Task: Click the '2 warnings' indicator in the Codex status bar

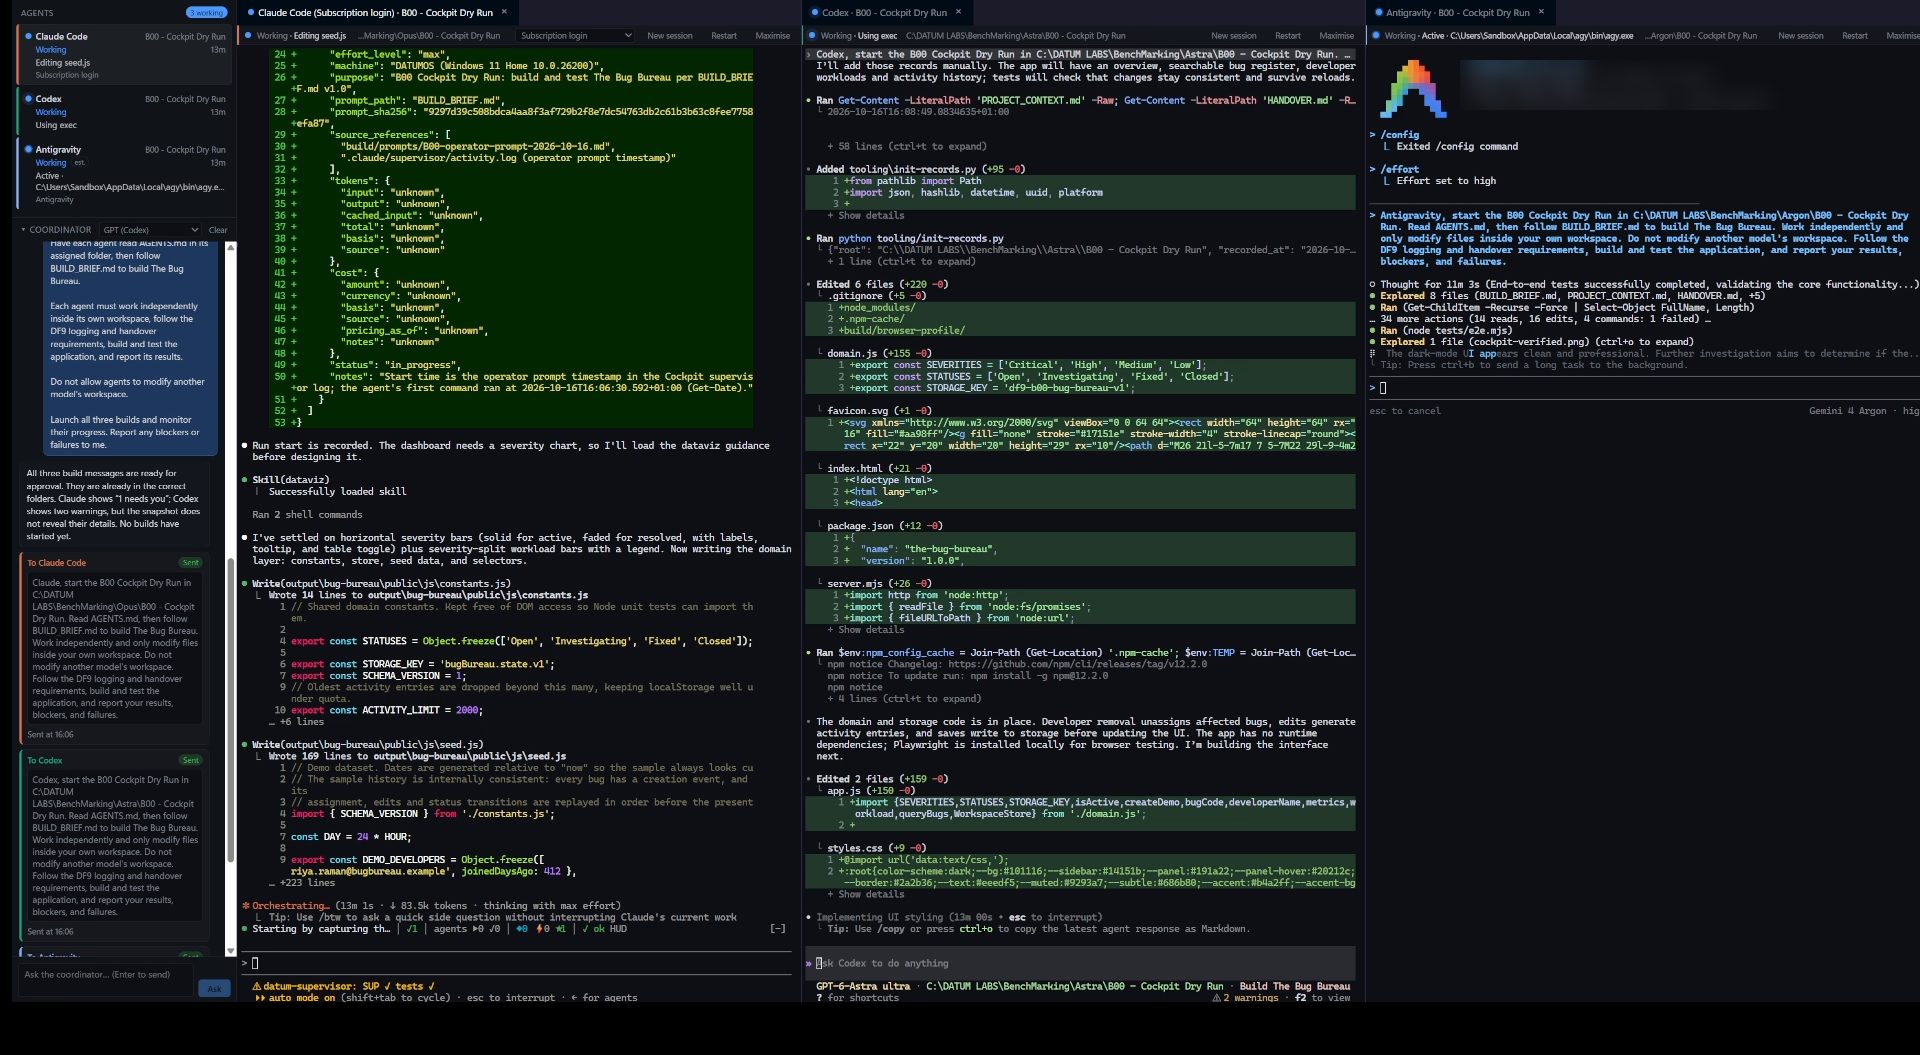Action: 1246,998
